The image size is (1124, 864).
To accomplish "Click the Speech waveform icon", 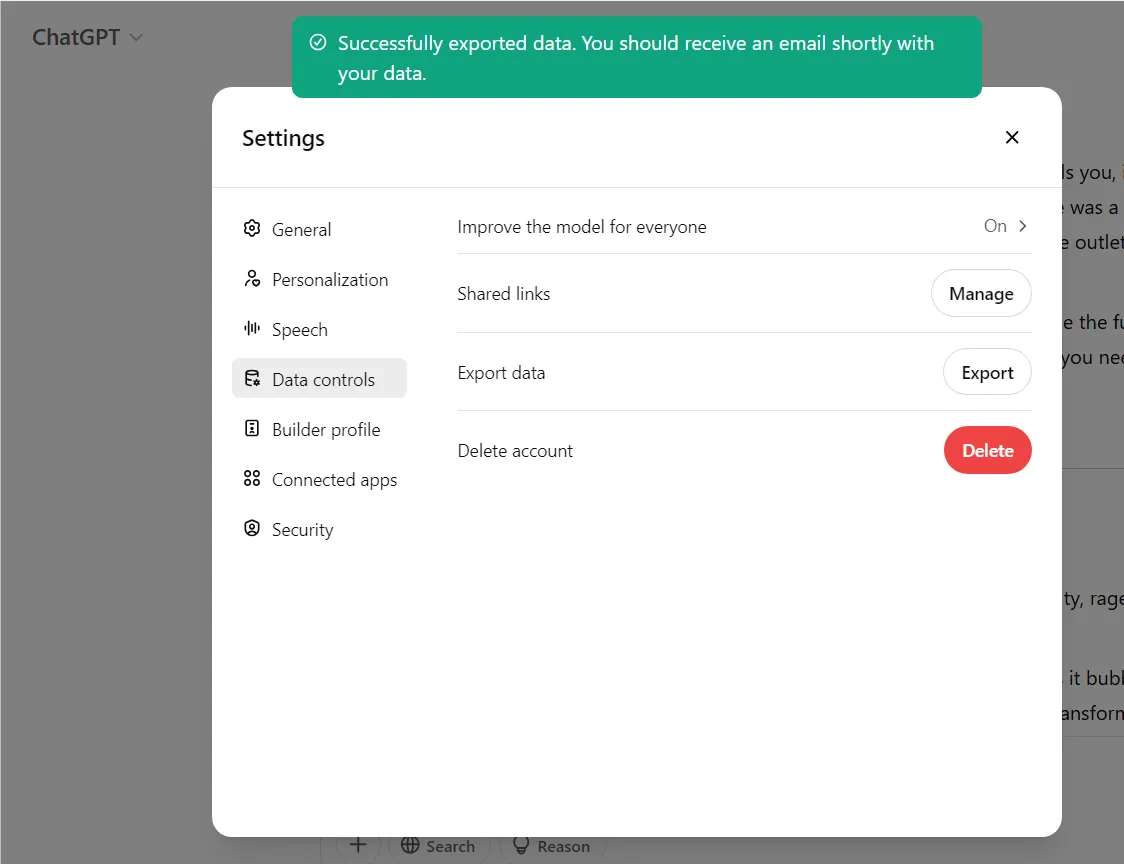I will [x=252, y=328].
